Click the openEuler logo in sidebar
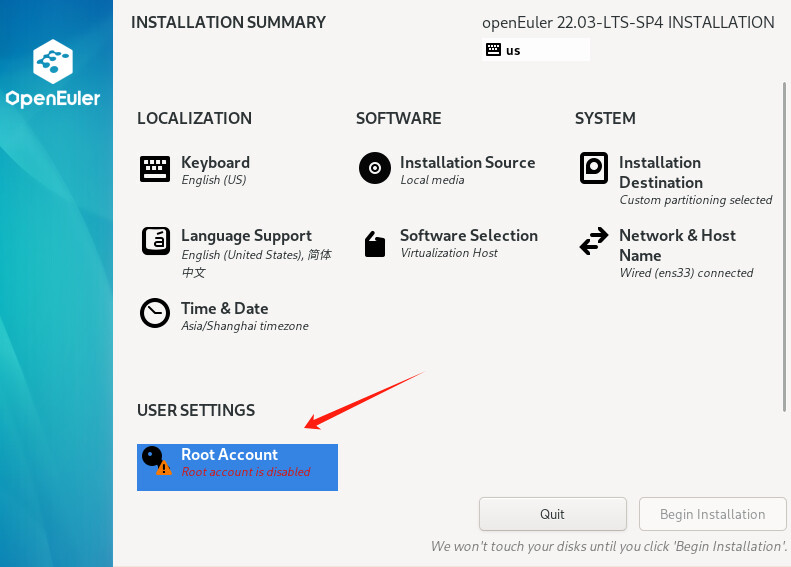 pos(53,74)
